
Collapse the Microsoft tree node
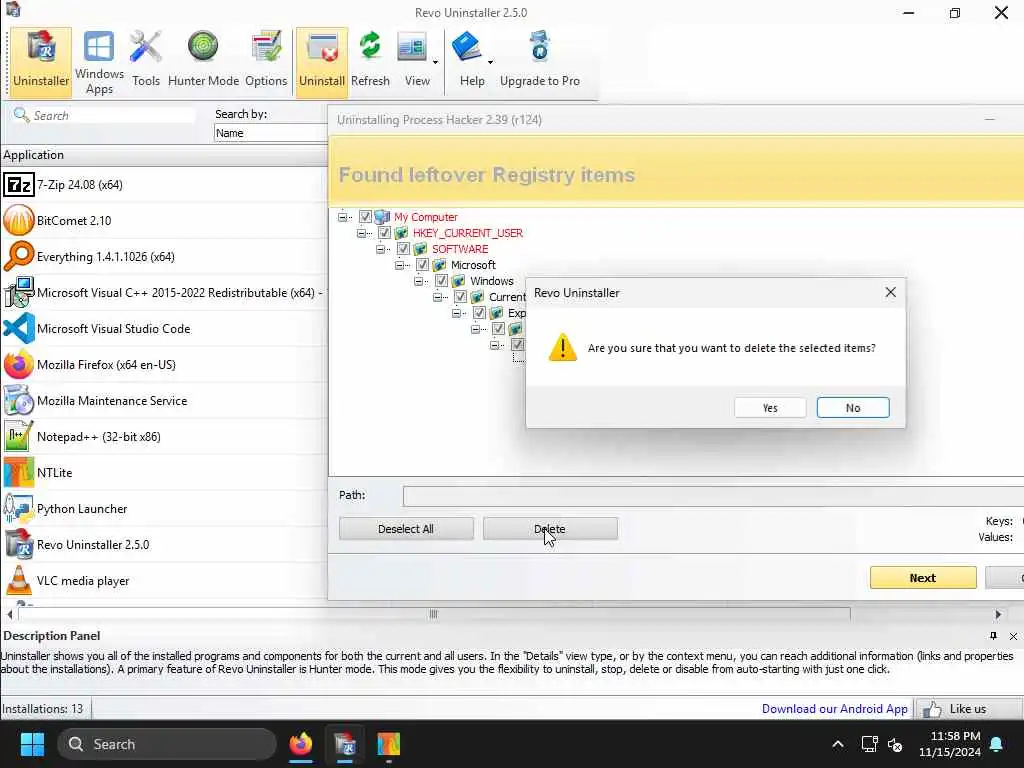click(399, 265)
